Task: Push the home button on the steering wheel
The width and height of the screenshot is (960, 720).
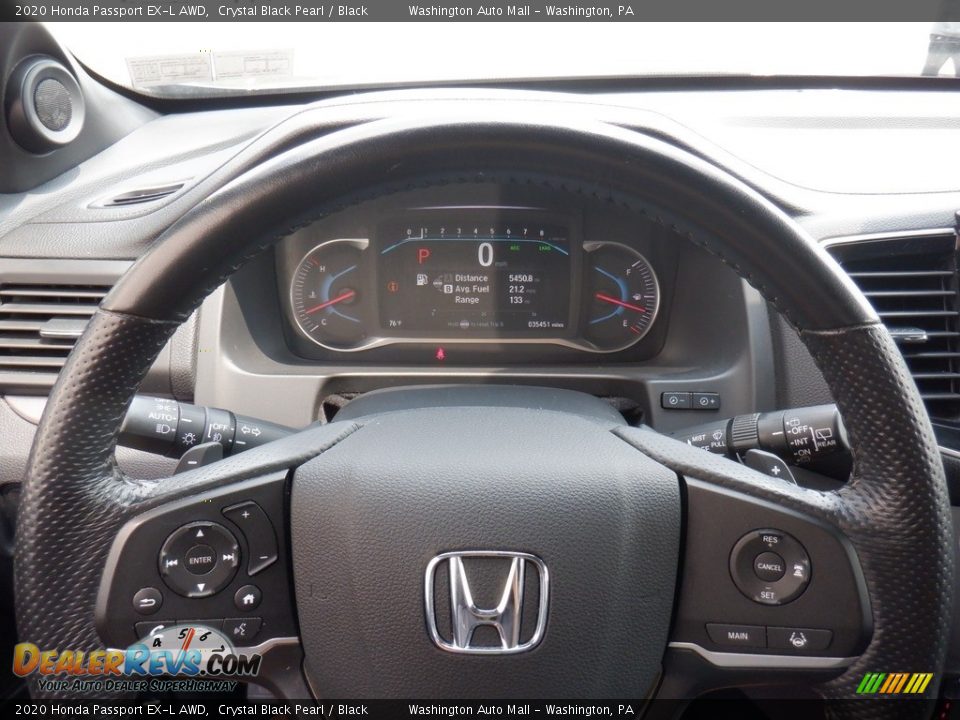Action: (247, 598)
